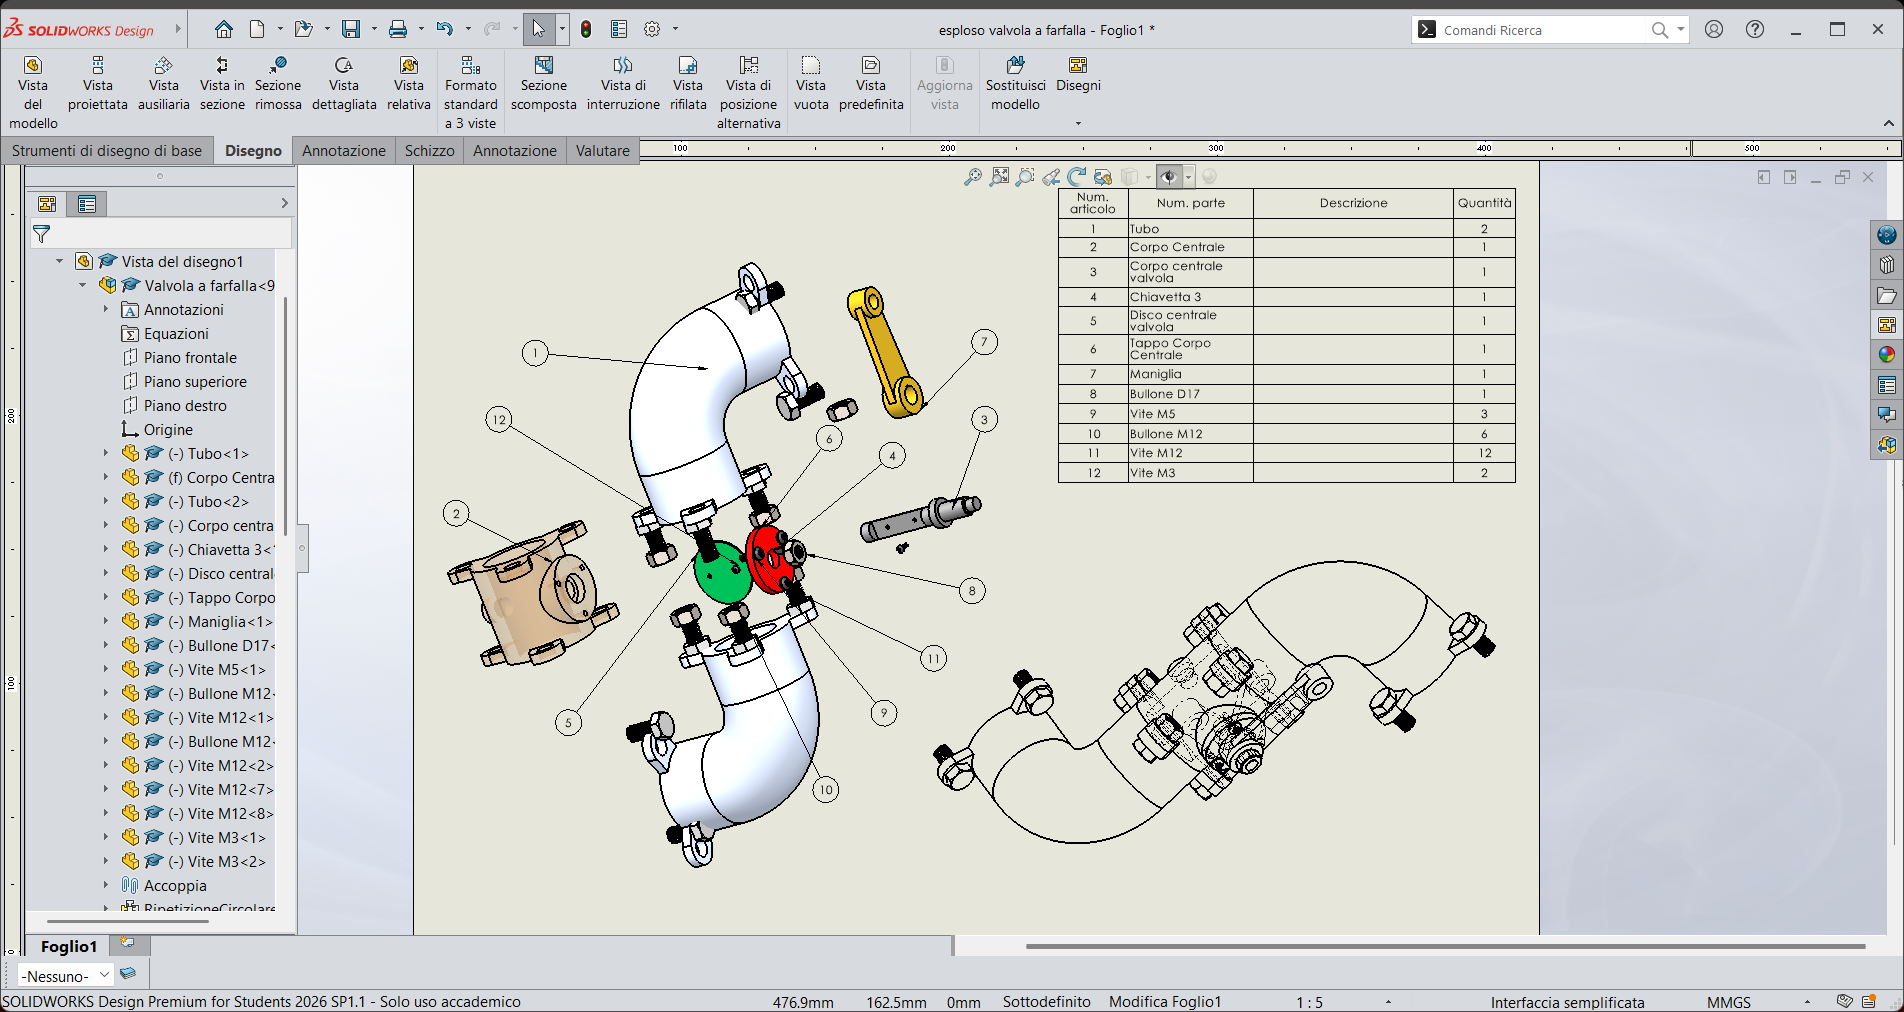The width and height of the screenshot is (1904, 1012).
Task: Click the rebuild traffic light icon
Action: point(586,29)
